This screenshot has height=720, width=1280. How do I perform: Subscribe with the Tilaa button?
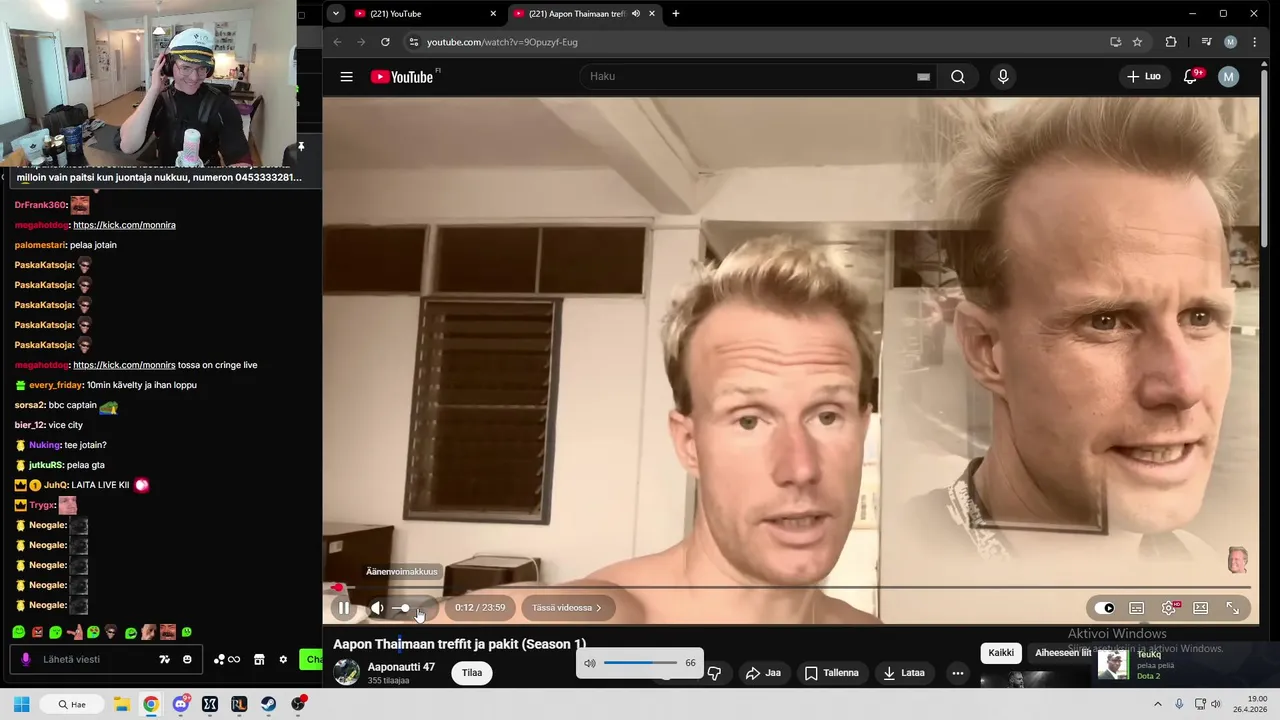pos(472,673)
